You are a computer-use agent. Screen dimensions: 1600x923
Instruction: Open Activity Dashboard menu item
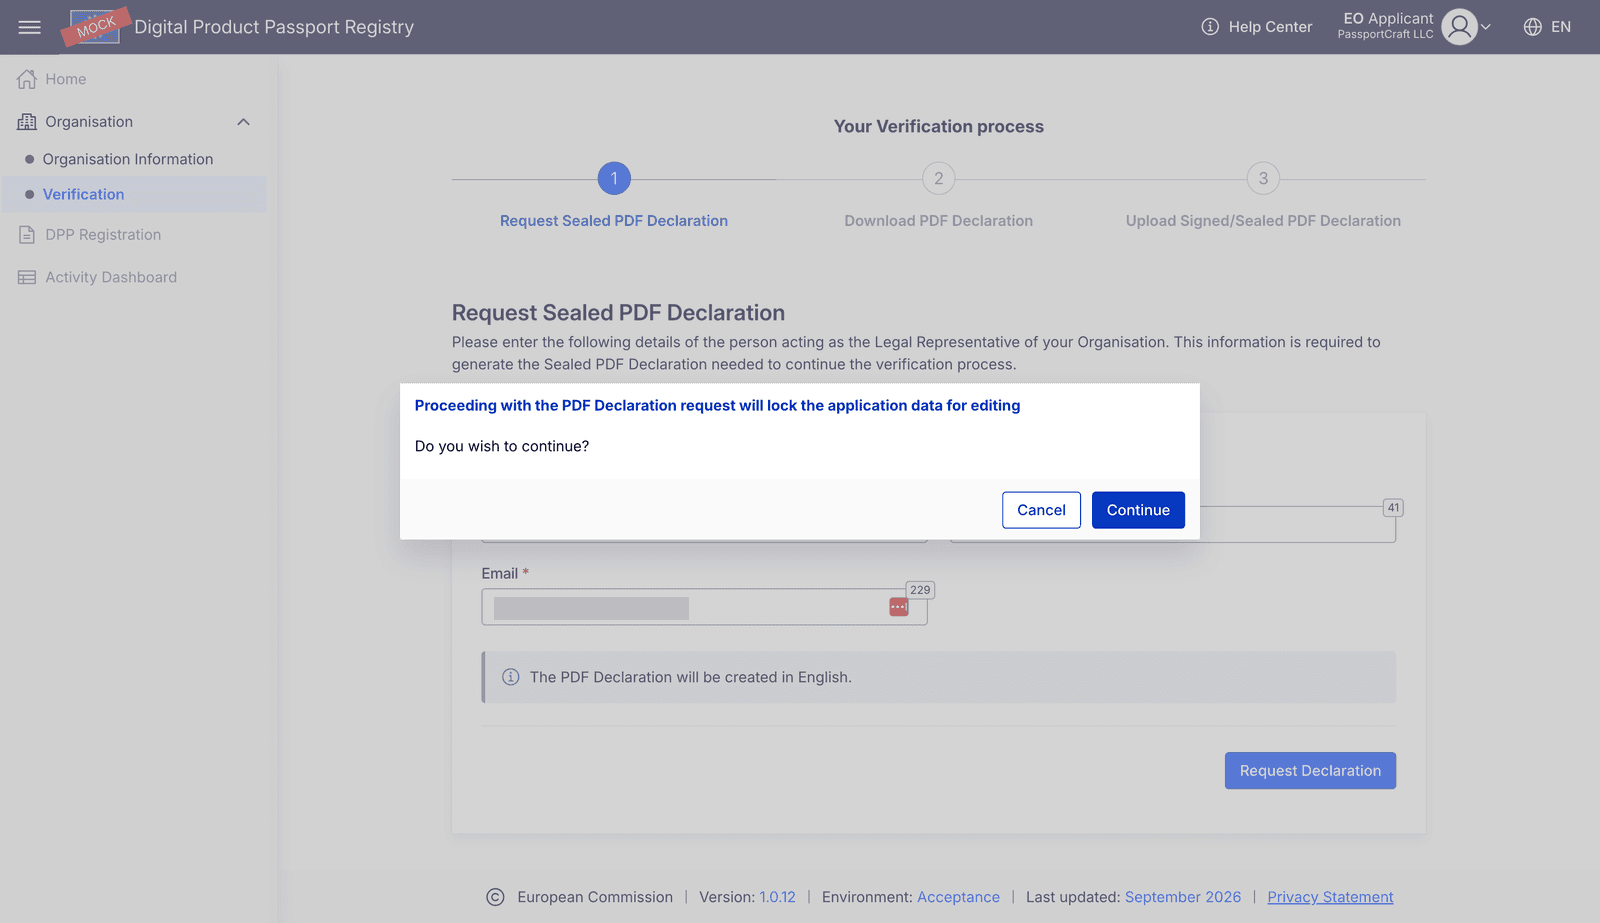[x=111, y=277]
